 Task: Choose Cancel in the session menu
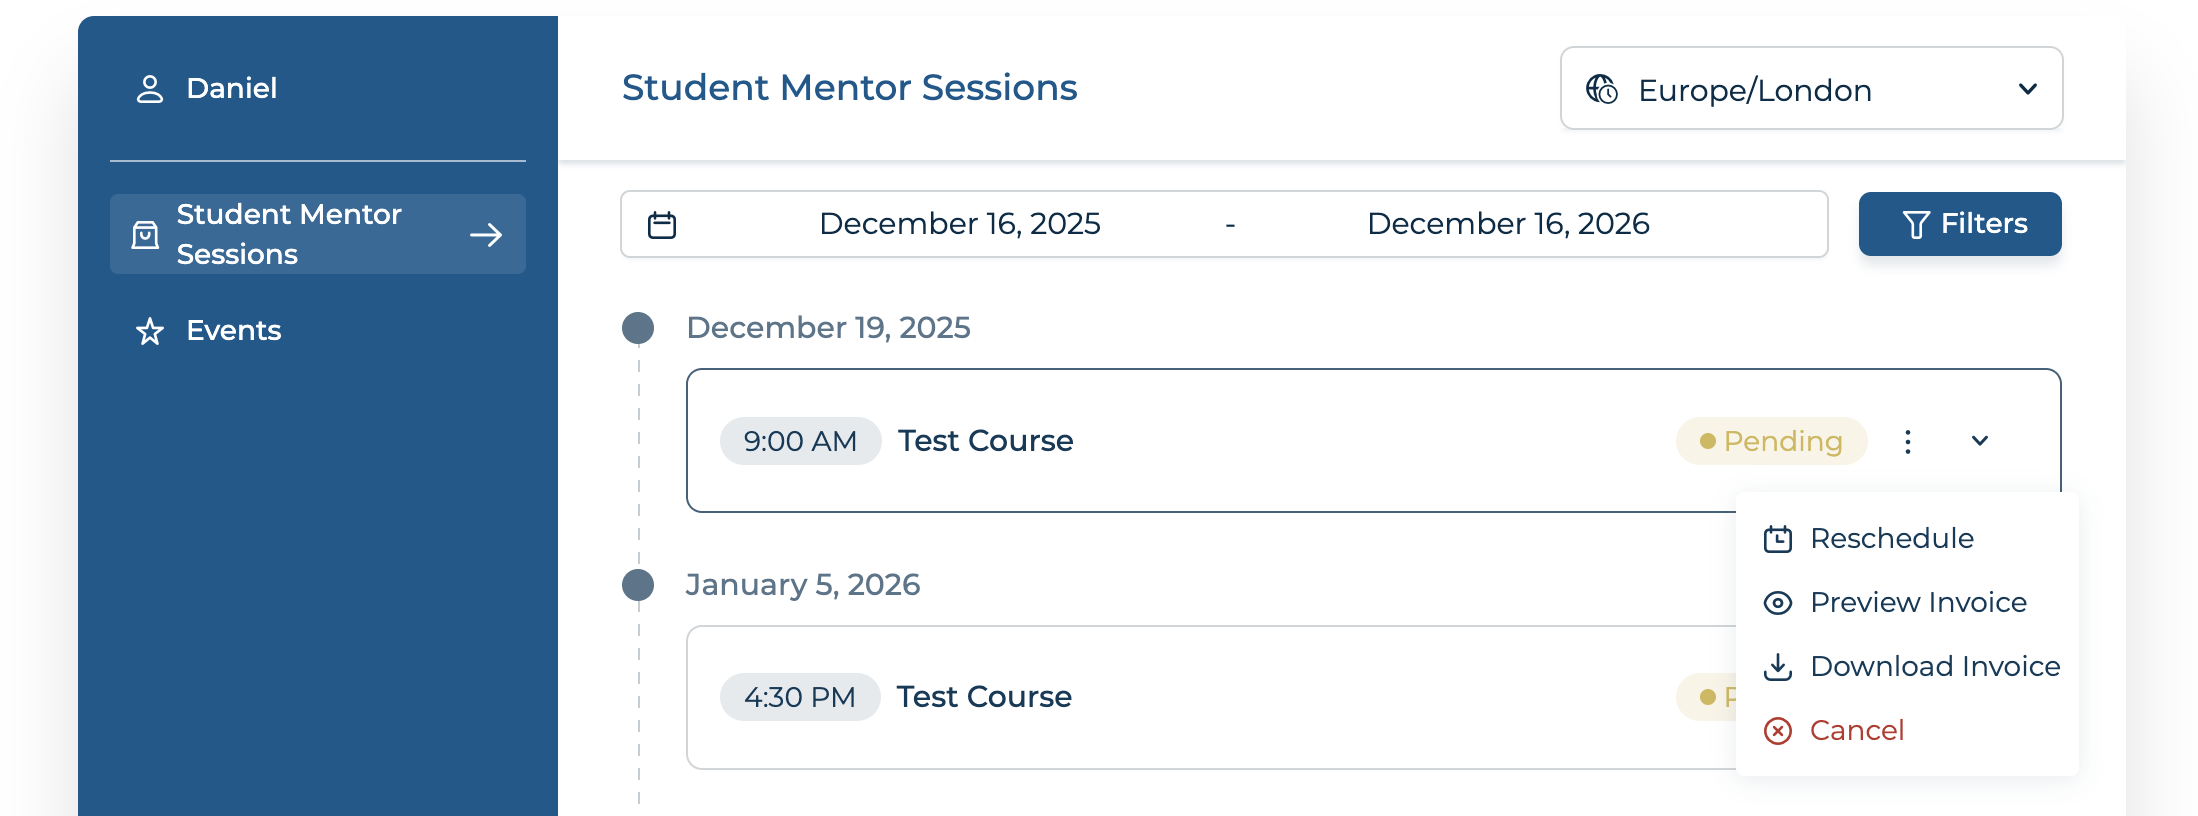1856,731
